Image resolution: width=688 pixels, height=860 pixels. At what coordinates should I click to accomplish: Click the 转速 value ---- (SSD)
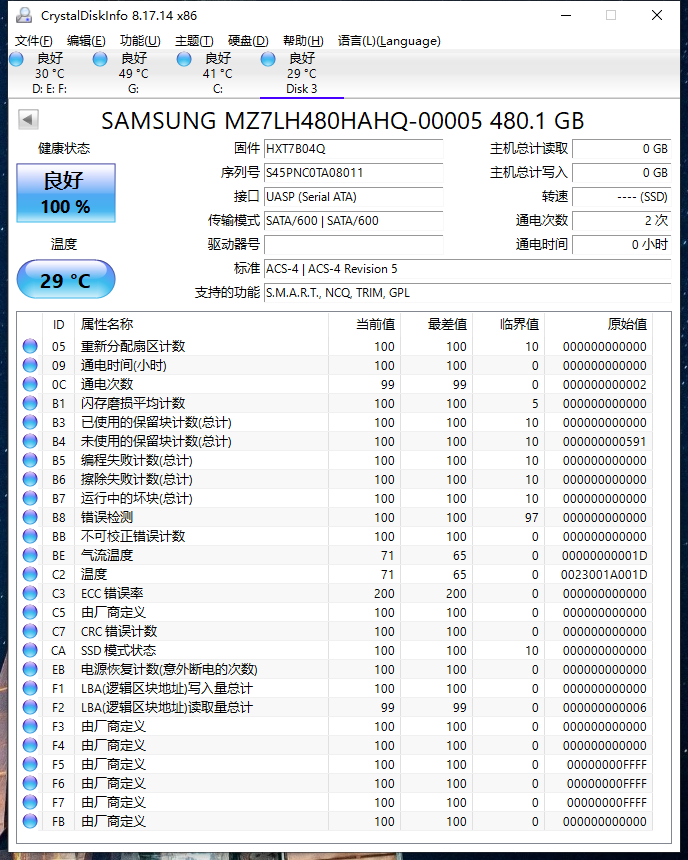point(622,197)
